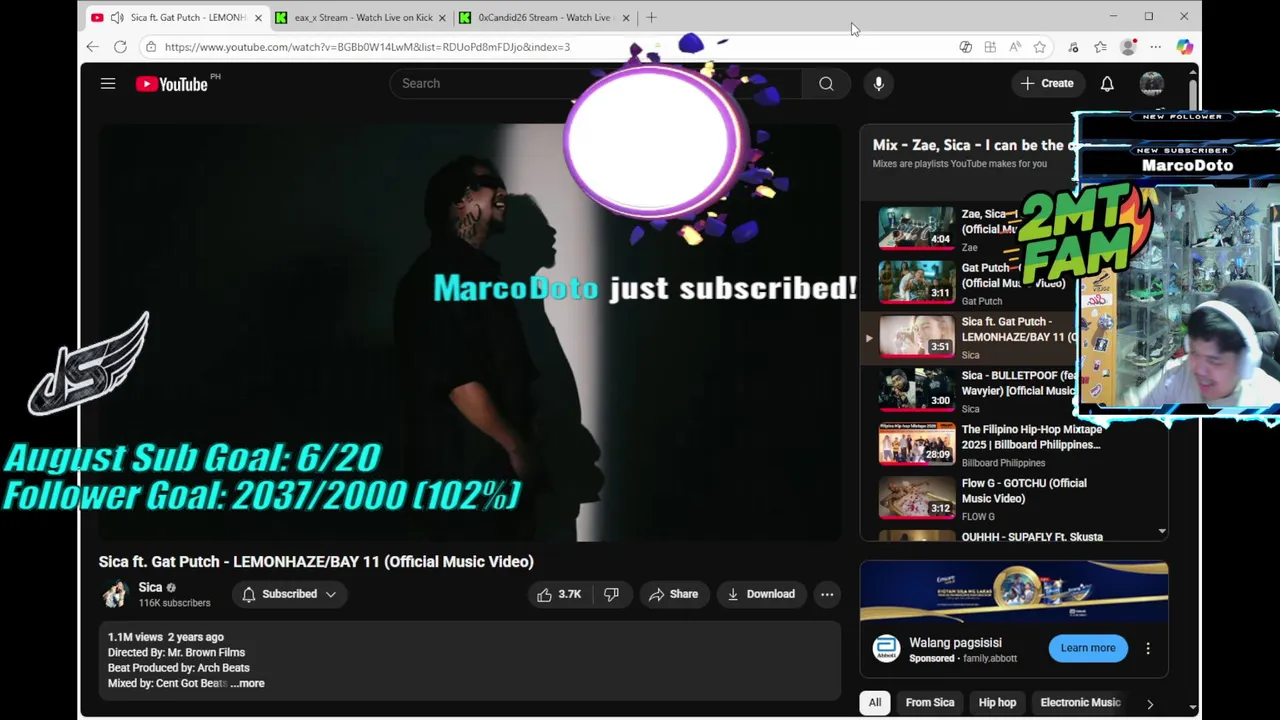The image size is (1280, 720).
Task: Open more actions ellipsis under video
Action: (x=827, y=594)
